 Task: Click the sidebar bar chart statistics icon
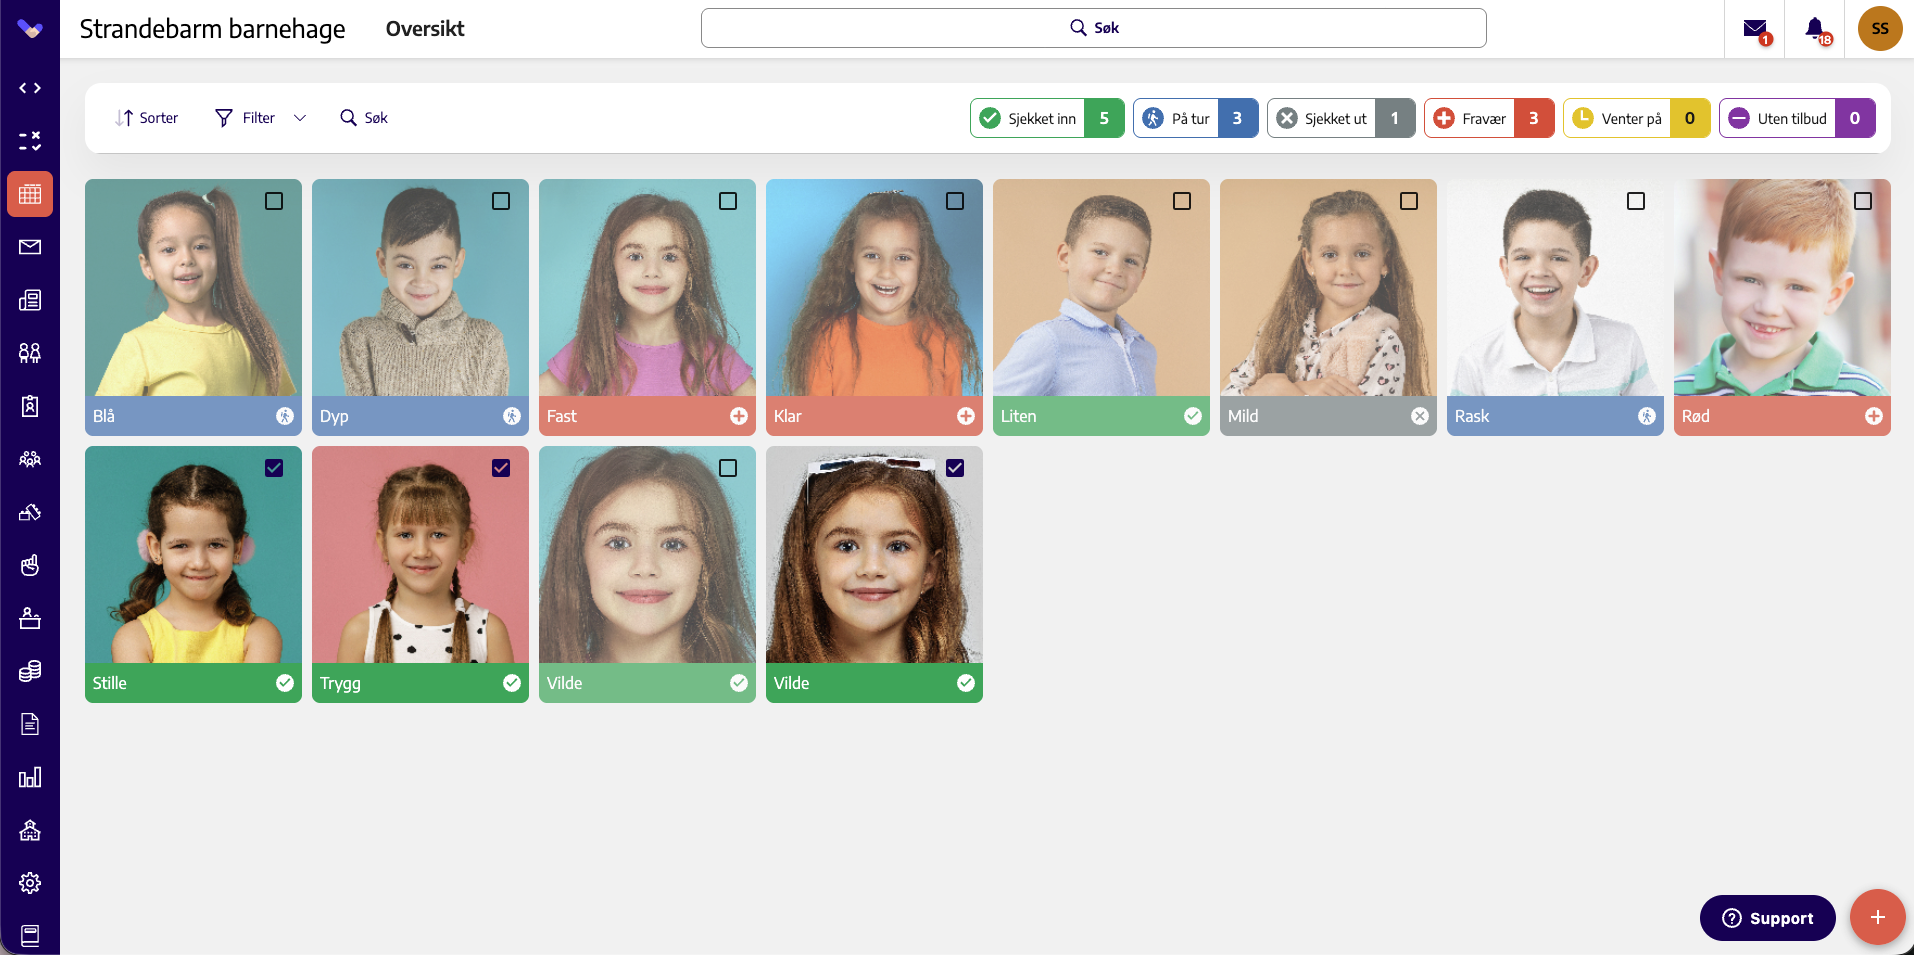(x=30, y=777)
